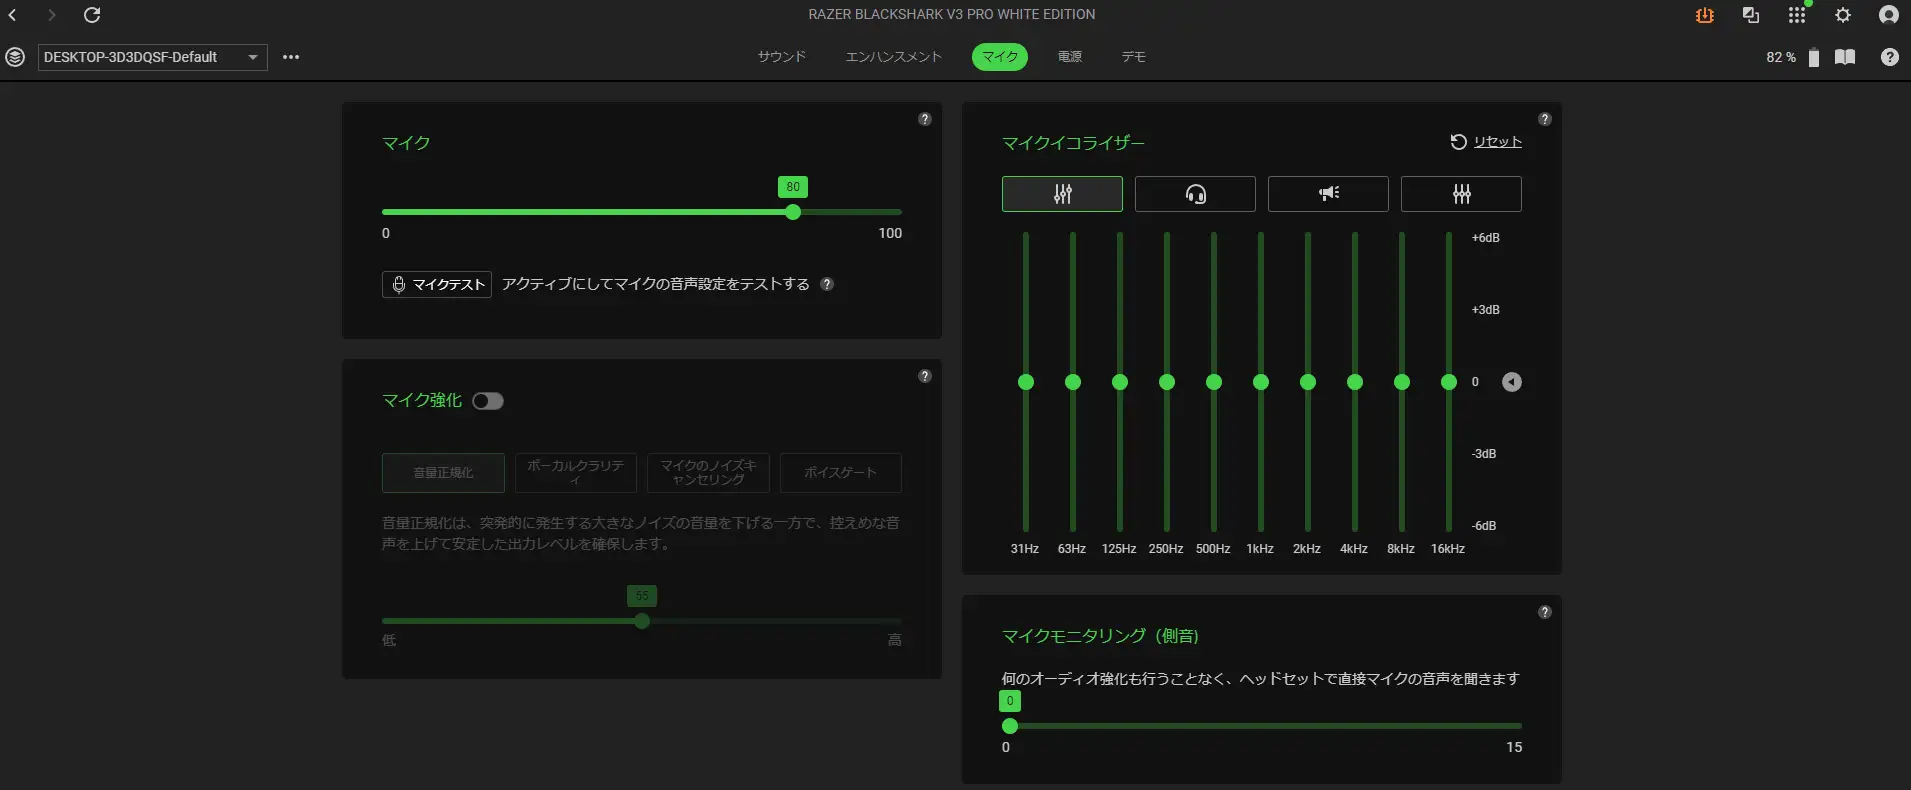The image size is (1911, 790).
Task: Select the headset equalizer preset
Action: (1195, 194)
